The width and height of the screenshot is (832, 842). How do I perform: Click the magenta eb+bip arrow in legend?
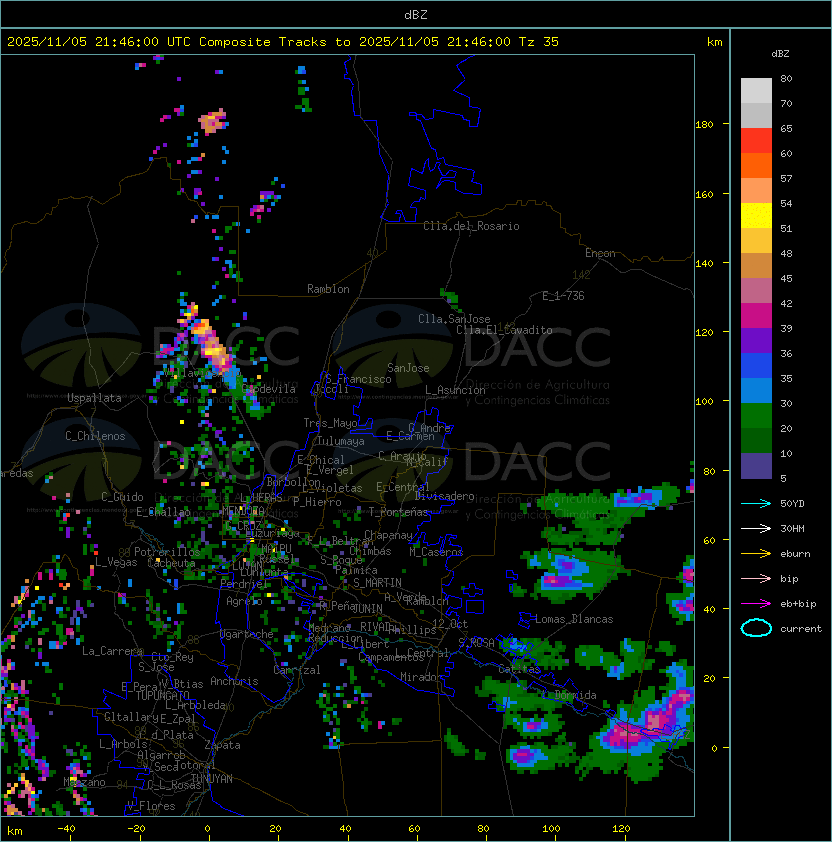click(x=756, y=604)
